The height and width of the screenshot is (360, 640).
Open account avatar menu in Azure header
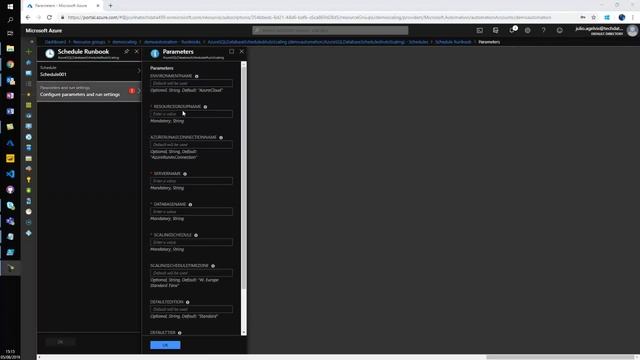click(x=632, y=31)
